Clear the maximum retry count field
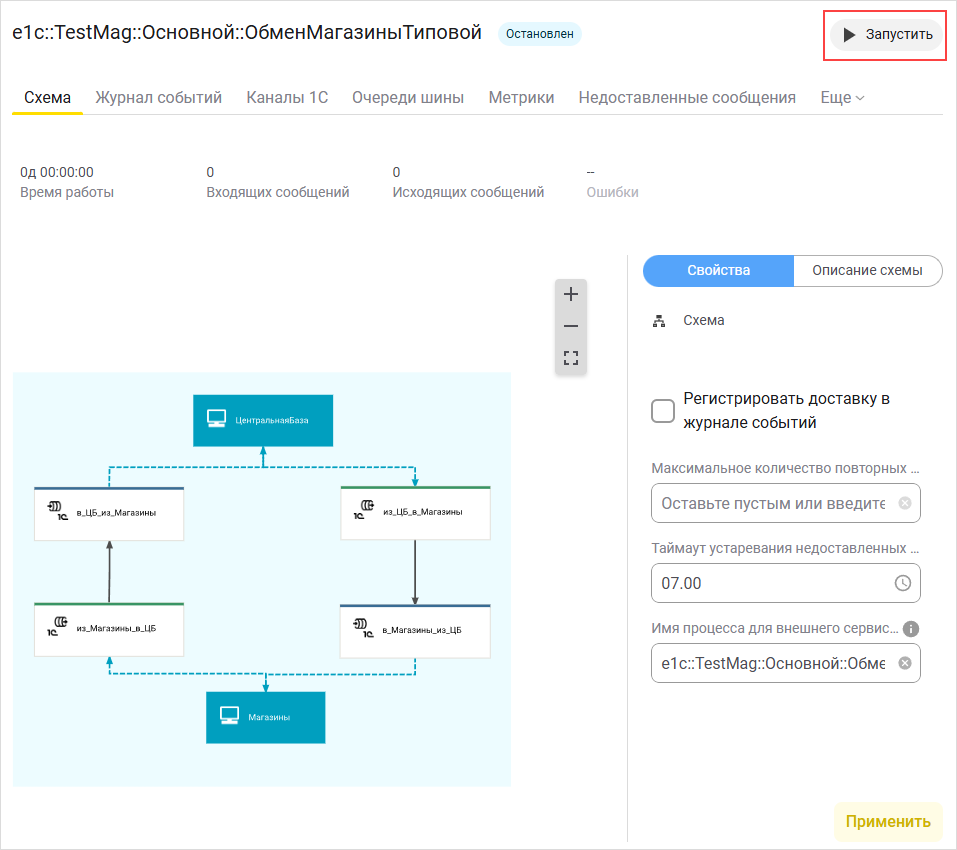 click(904, 503)
